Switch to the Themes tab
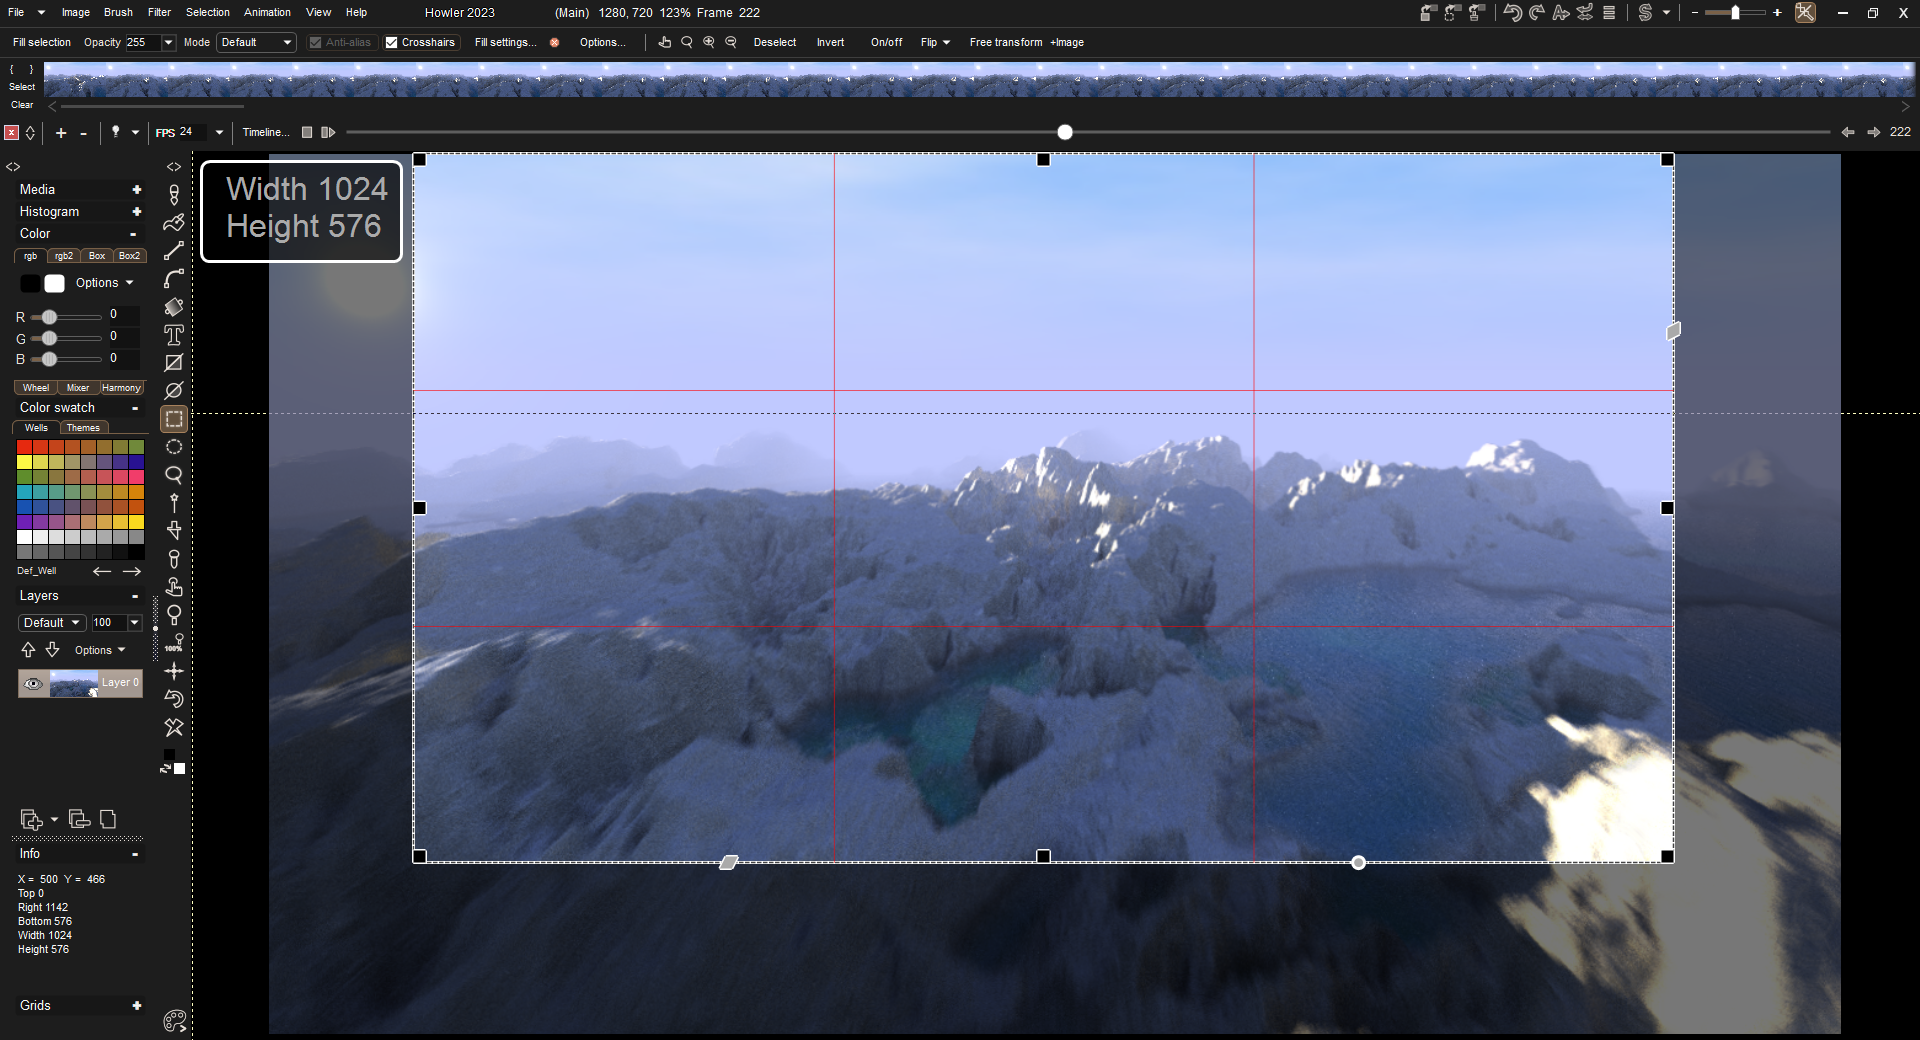 (x=83, y=428)
